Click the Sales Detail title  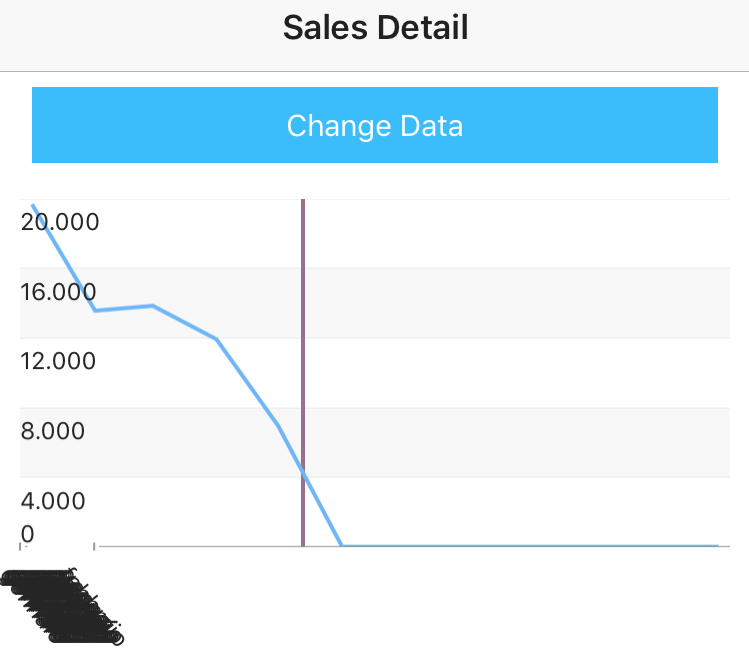[375, 28]
